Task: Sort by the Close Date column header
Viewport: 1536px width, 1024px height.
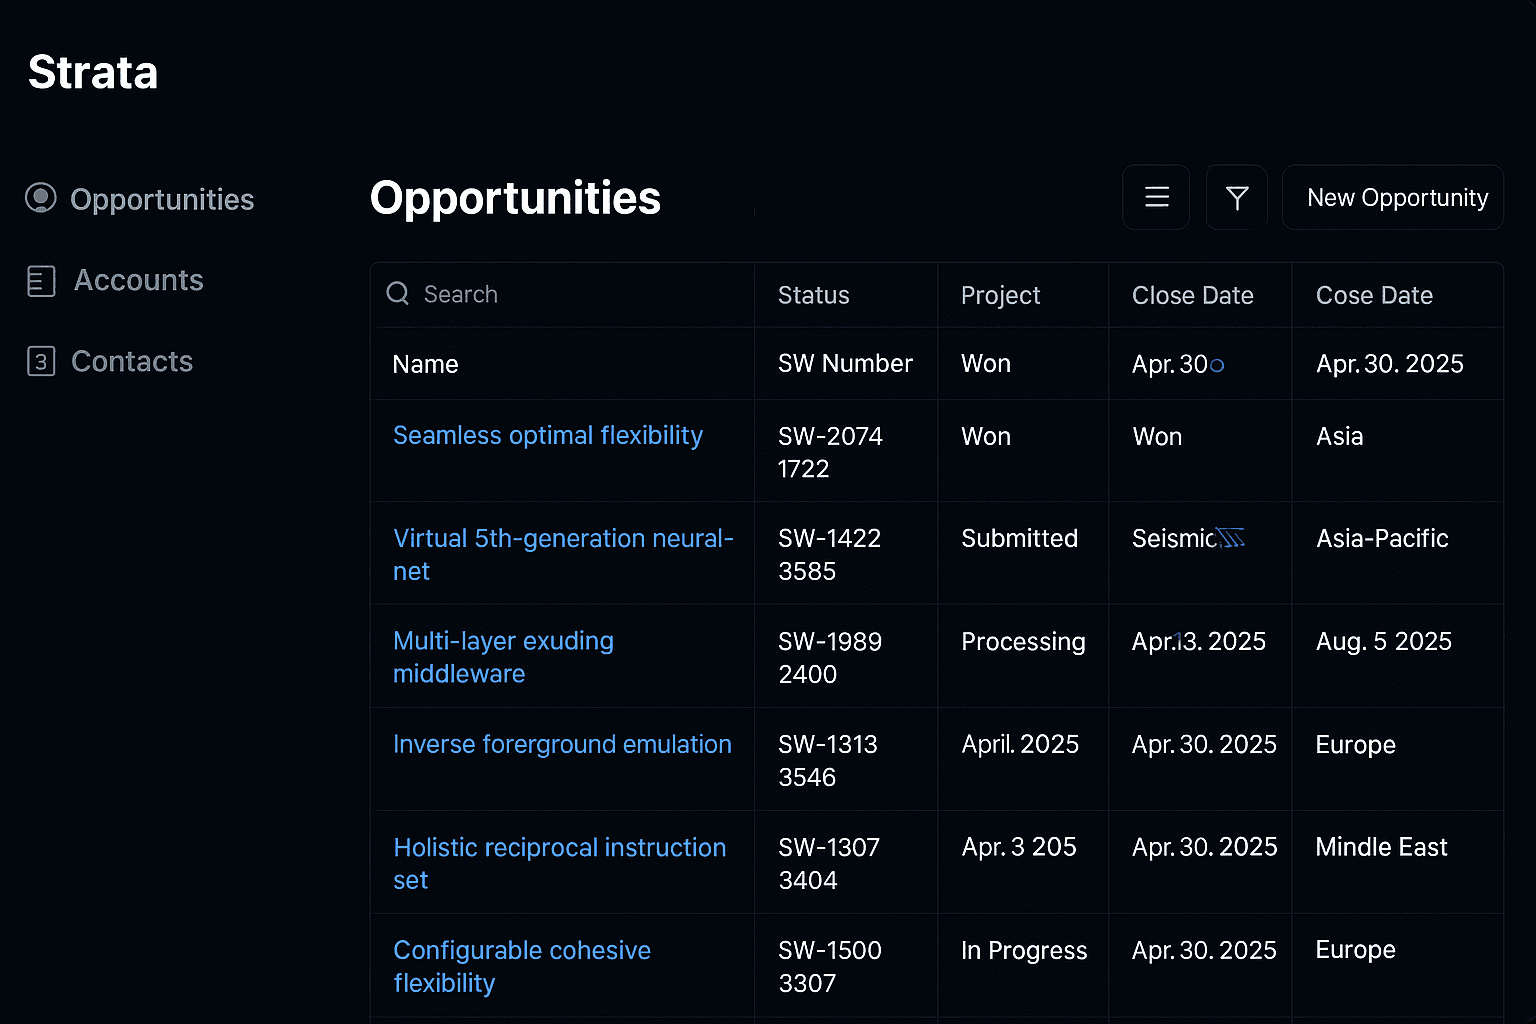Action: (1192, 296)
